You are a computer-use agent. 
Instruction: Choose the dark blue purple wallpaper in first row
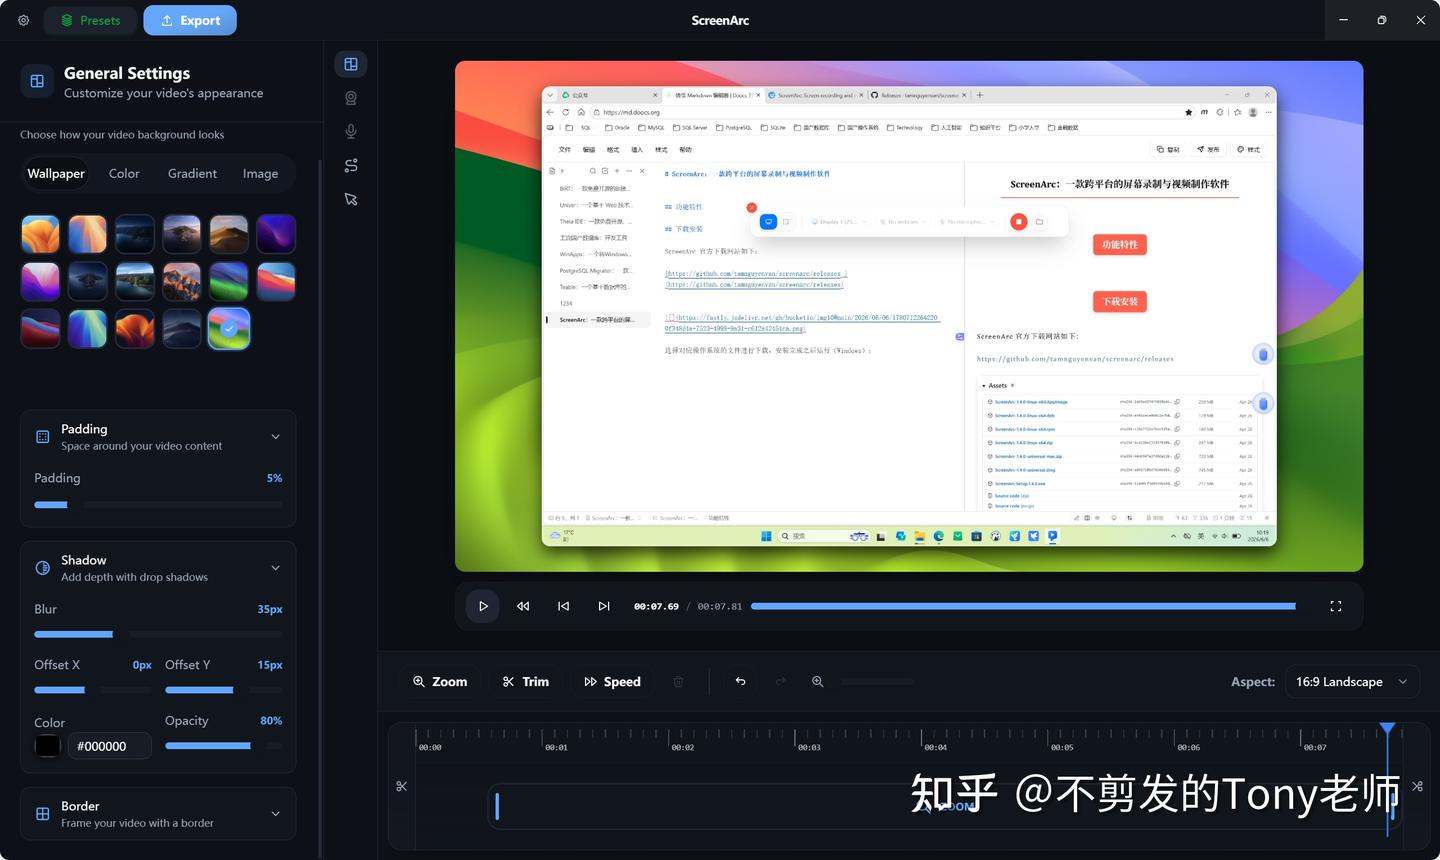click(276, 234)
